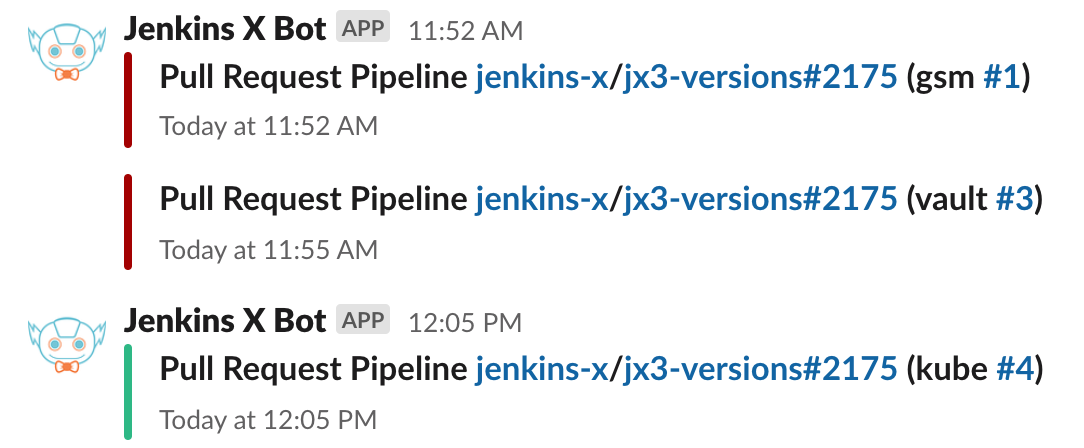Viewport: 1084px width, 448px height.
Task: Click the "Today at 12:05 PM" attachment footer
Action: click(x=268, y=420)
